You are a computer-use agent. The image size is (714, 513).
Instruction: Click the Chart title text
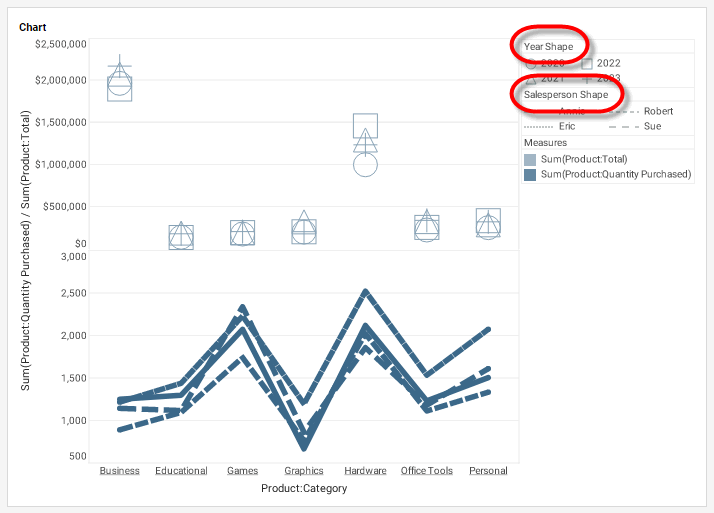(x=32, y=27)
